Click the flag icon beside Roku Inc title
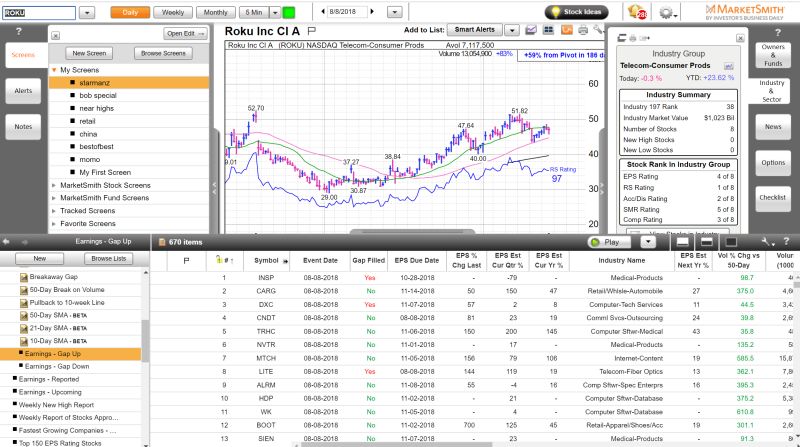Image resolution: width=800 pixels, height=447 pixels. point(312,31)
